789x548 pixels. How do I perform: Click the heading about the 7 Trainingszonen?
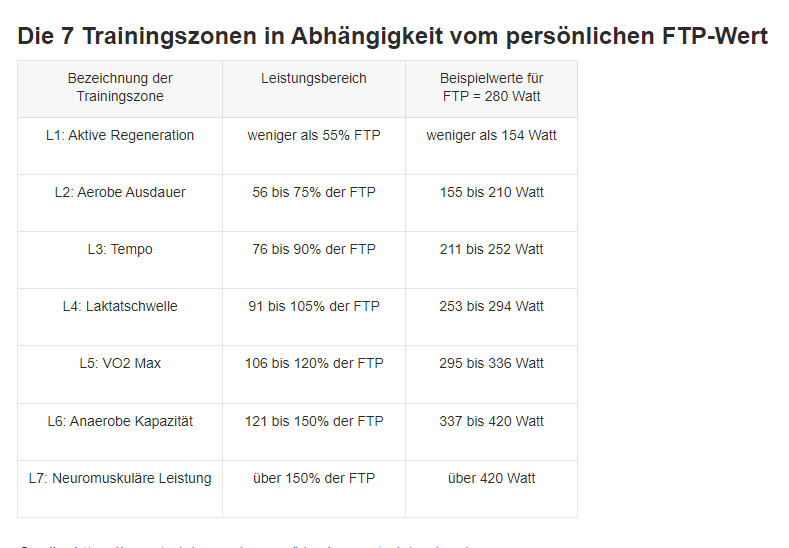pos(392,37)
